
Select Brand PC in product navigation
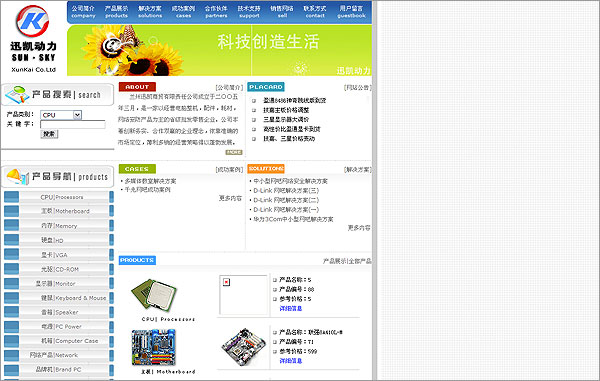tap(59, 370)
